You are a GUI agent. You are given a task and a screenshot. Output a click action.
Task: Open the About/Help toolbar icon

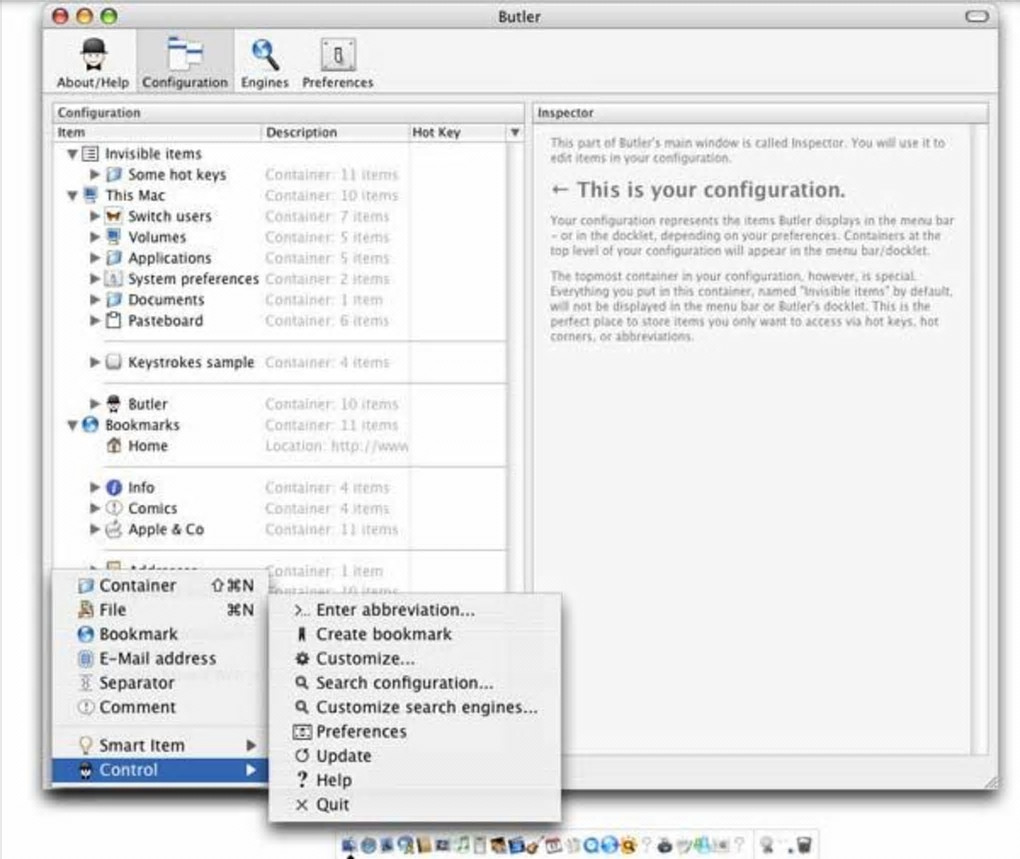93,62
